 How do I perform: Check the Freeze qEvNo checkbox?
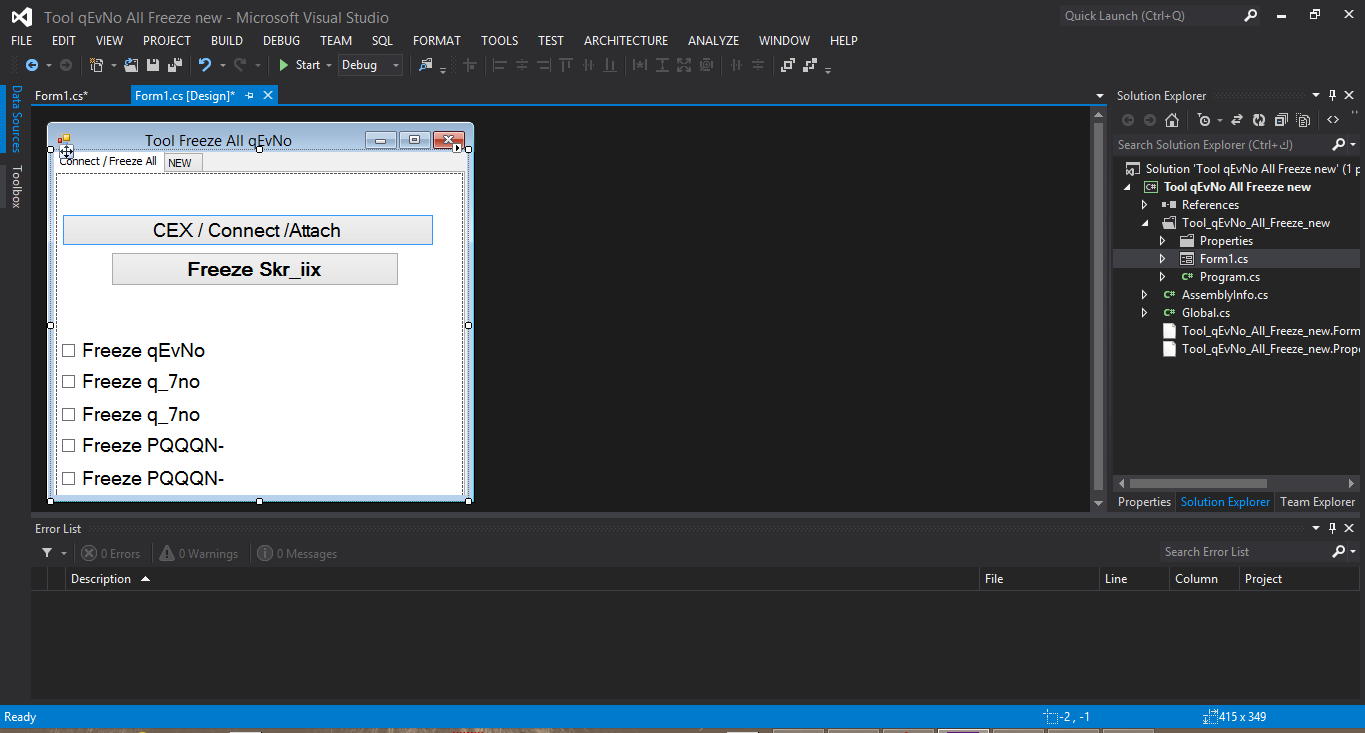coord(69,351)
